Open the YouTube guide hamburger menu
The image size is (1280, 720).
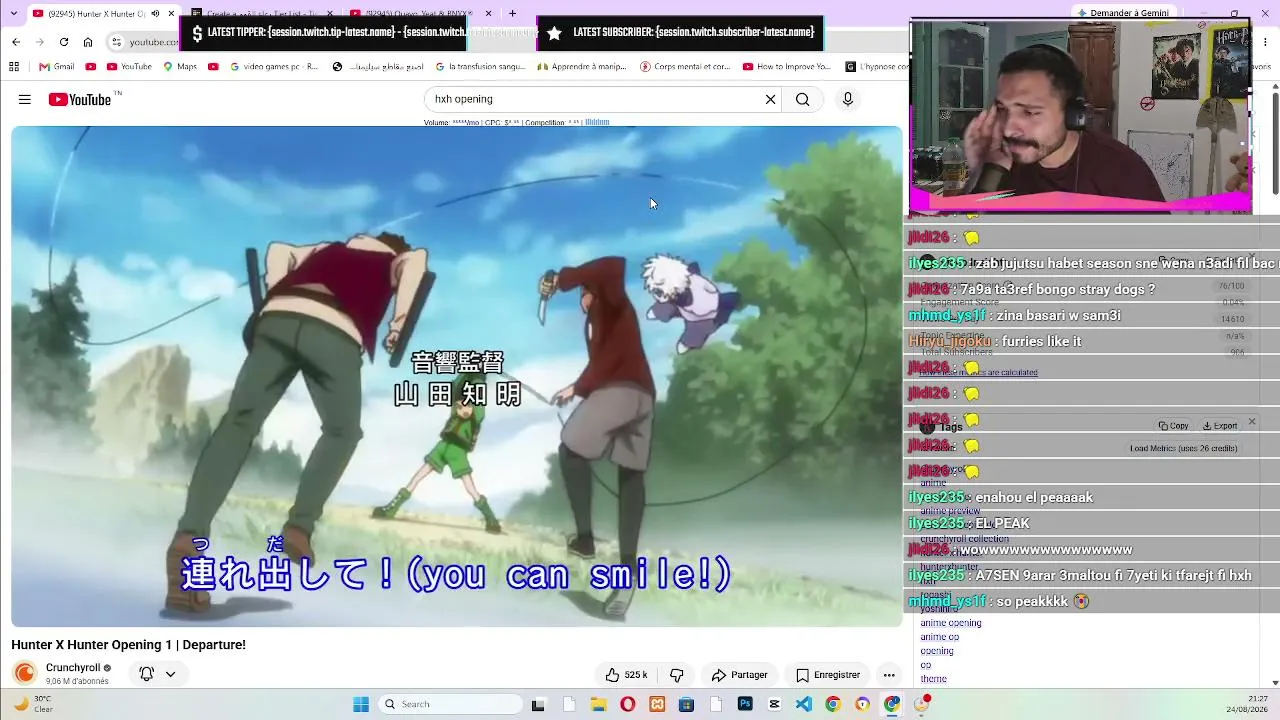[x=25, y=99]
